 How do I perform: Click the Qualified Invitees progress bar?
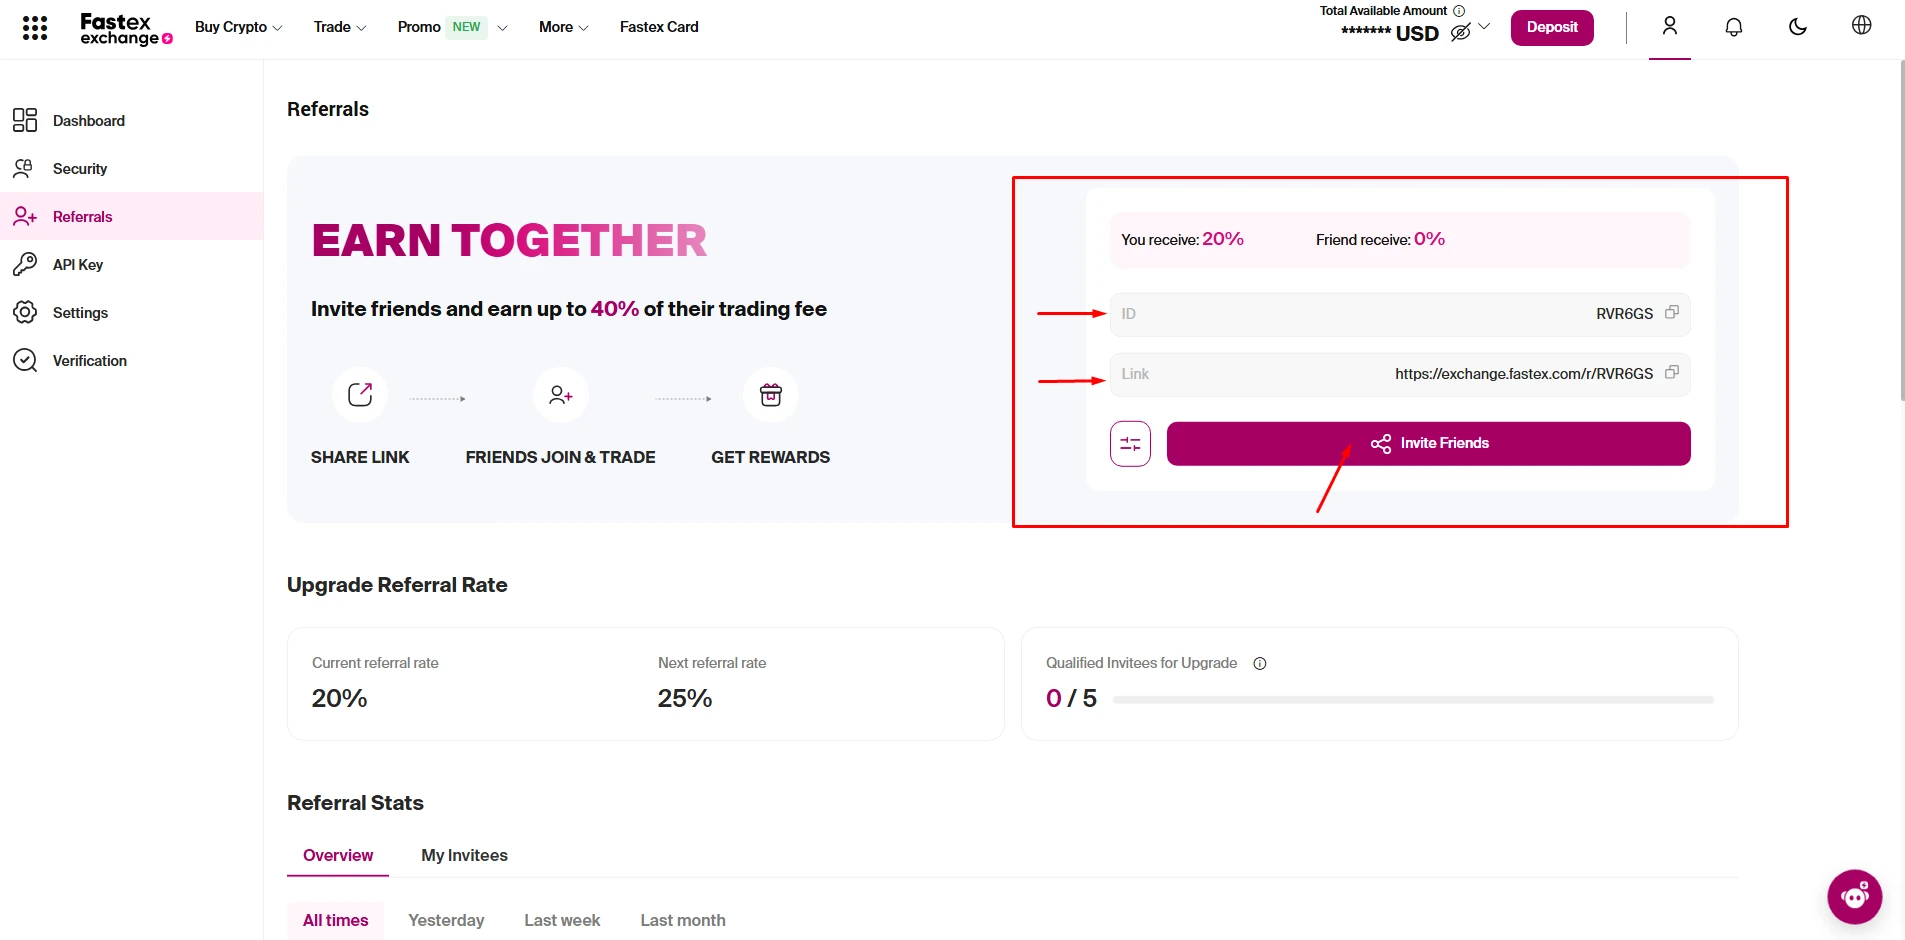tap(1412, 700)
